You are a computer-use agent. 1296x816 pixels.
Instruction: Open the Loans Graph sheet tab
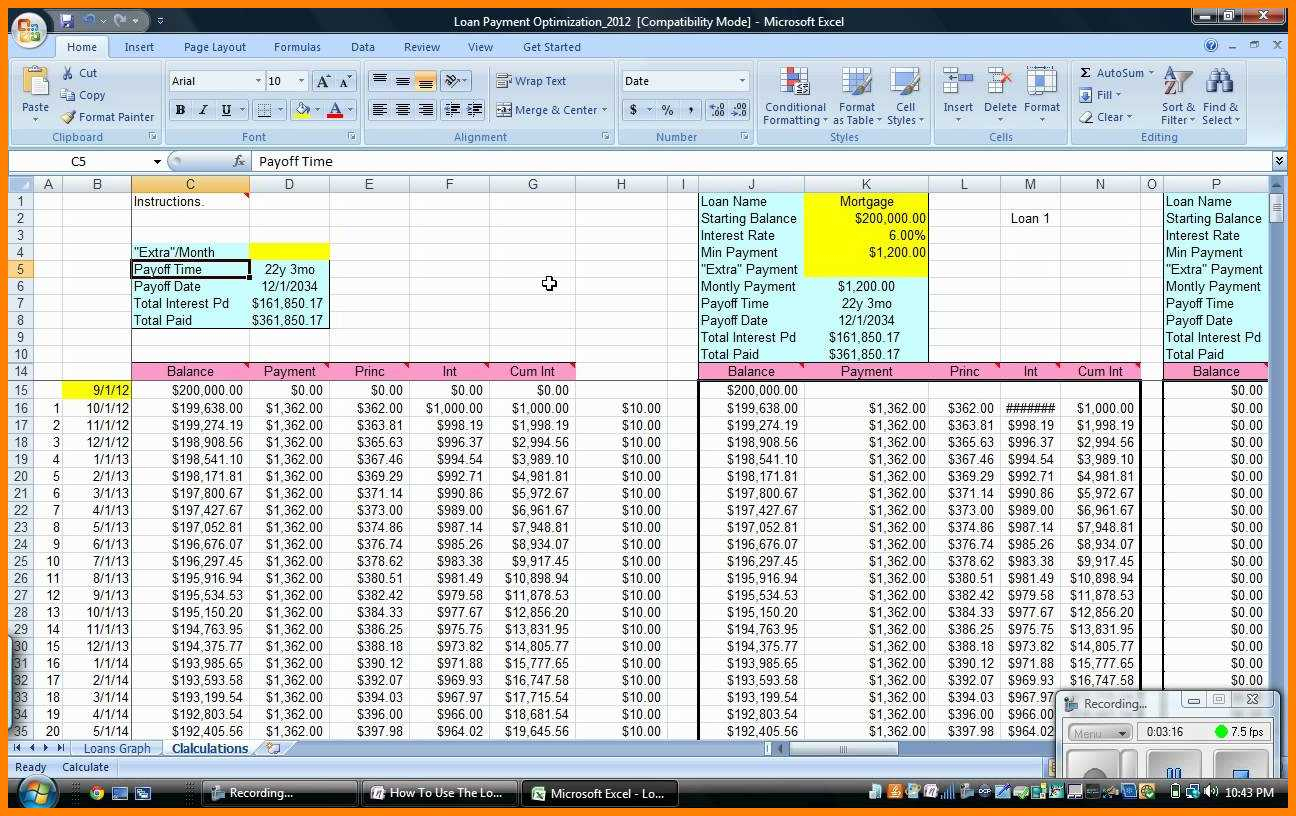tap(117, 748)
